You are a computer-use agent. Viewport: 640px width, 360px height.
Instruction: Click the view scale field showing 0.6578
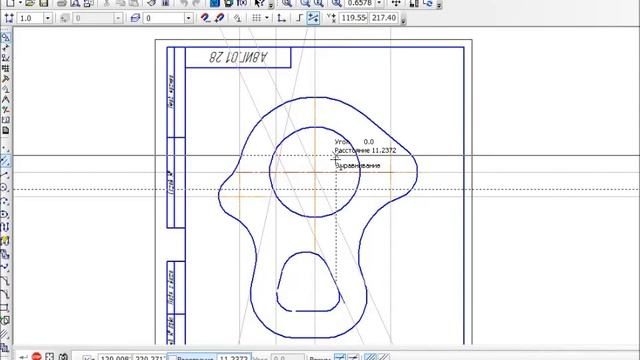click(360, 3)
